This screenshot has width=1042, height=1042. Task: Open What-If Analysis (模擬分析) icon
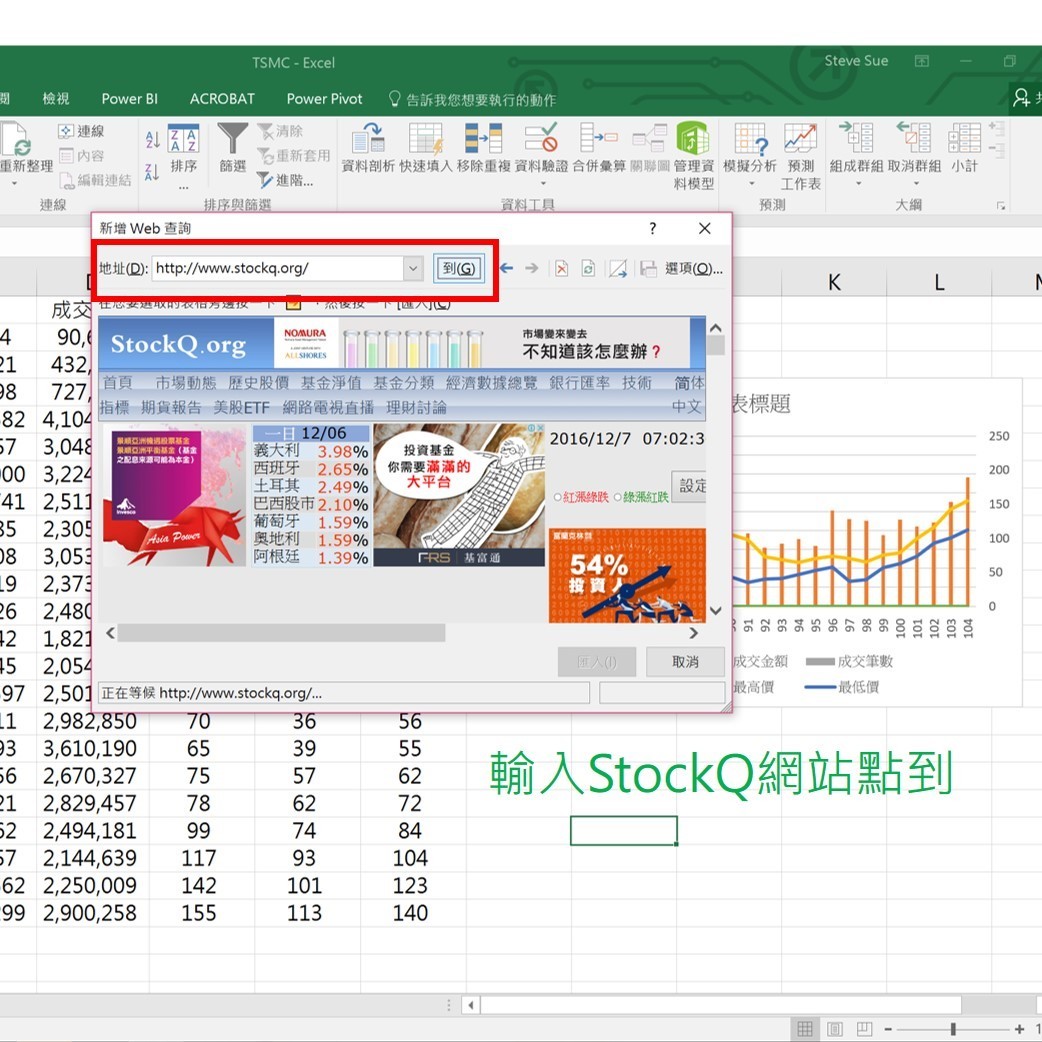750,138
